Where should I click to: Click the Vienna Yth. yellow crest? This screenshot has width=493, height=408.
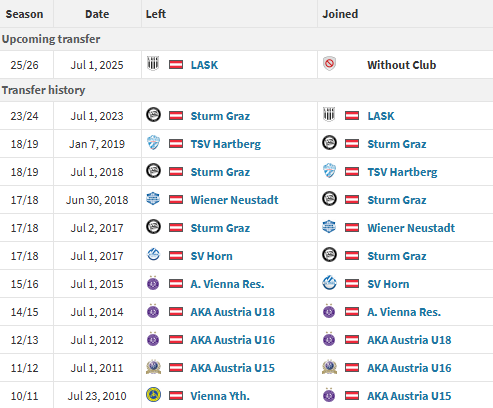(153, 395)
